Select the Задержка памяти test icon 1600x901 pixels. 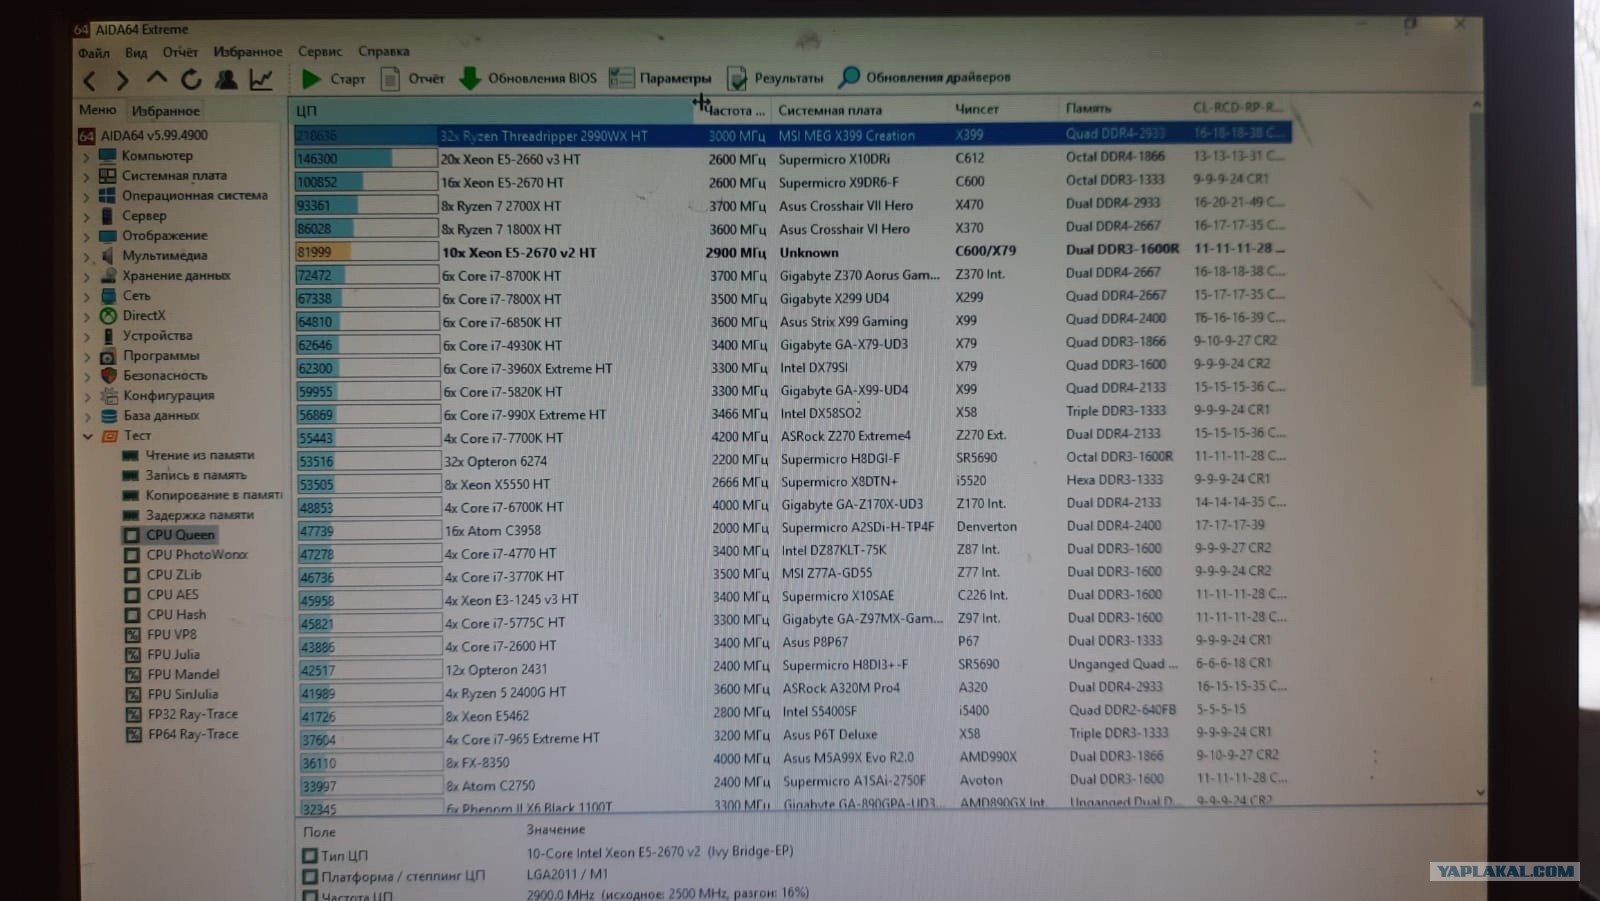click(x=130, y=516)
